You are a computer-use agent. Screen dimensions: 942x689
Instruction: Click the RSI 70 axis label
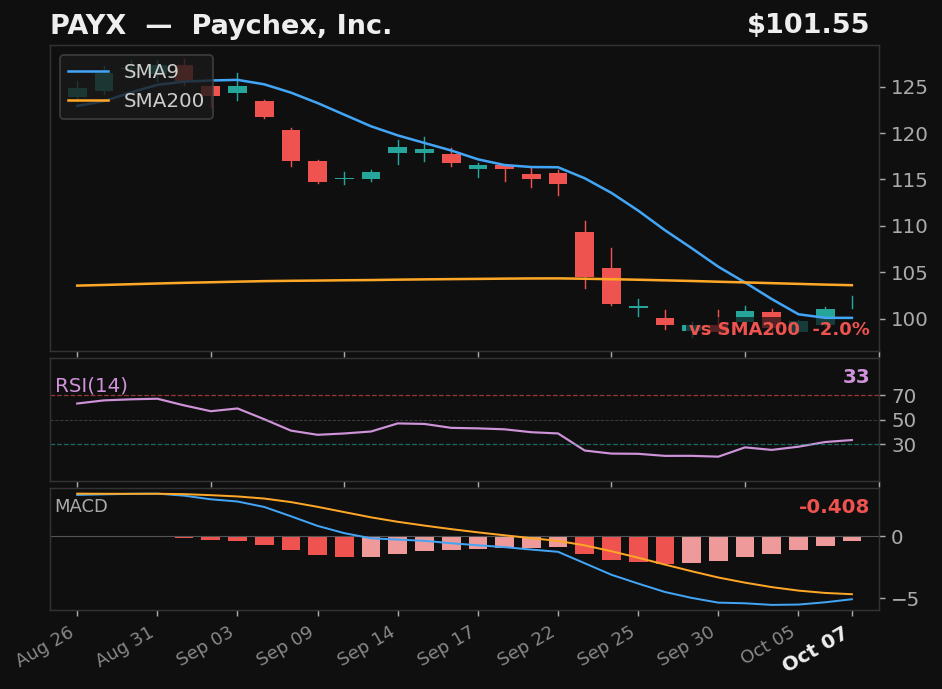(x=904, y=396)
